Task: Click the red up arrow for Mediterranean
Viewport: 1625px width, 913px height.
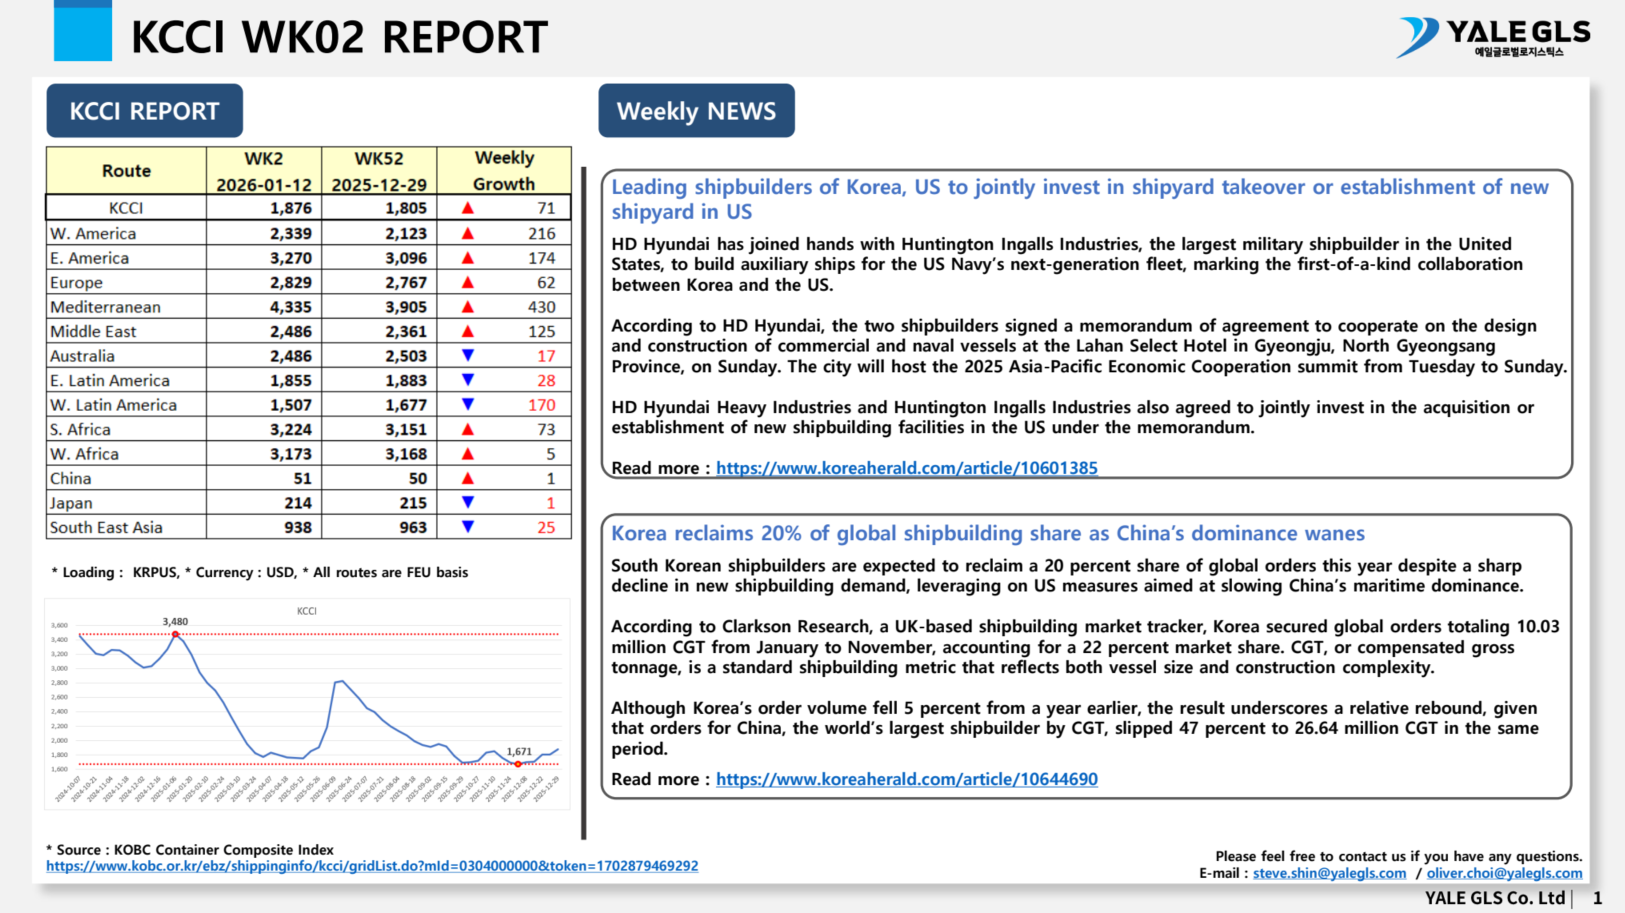Action: click(x=467, y=307)
